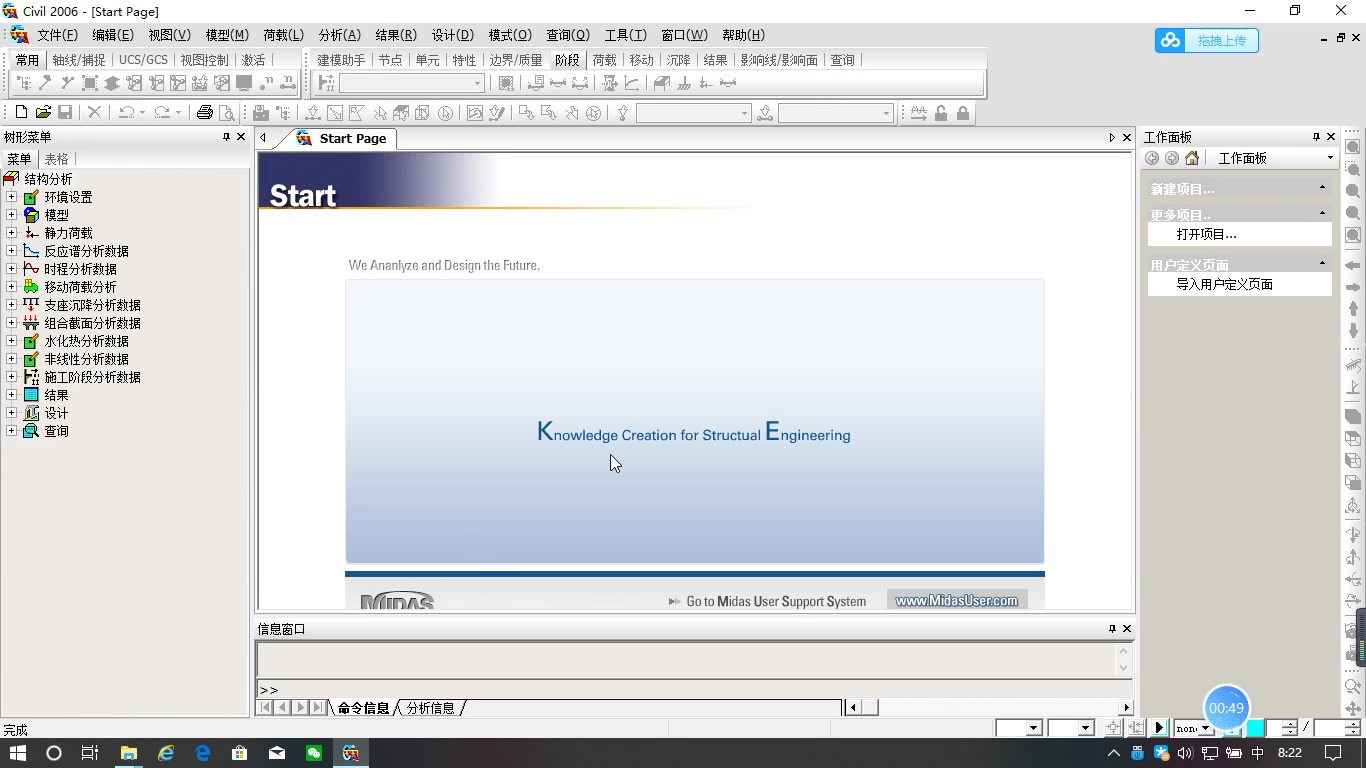The height and width of the screenshot is (768, 1366).
Task: Click the 00:49 timer bubble
Action: 1226,708
